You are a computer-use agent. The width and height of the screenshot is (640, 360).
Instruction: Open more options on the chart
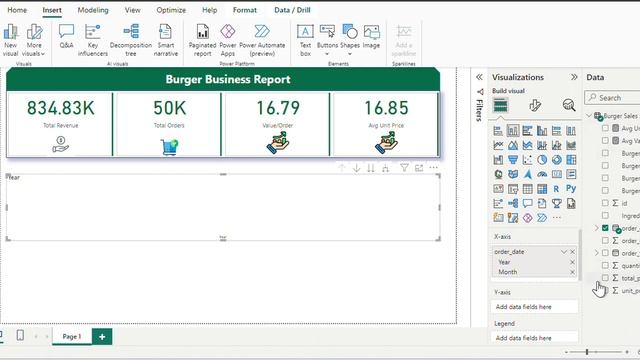pyautogui.click(x=433, y=168)
